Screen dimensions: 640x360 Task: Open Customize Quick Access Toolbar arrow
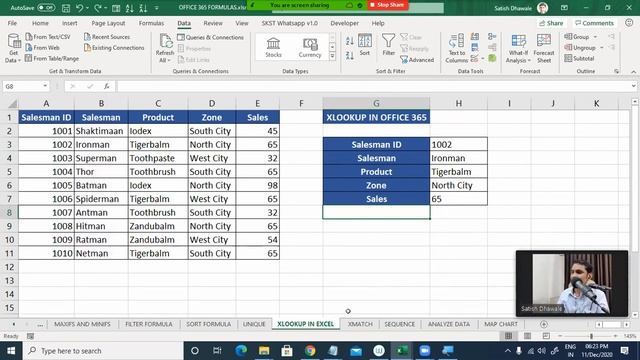tap(157, 8)
